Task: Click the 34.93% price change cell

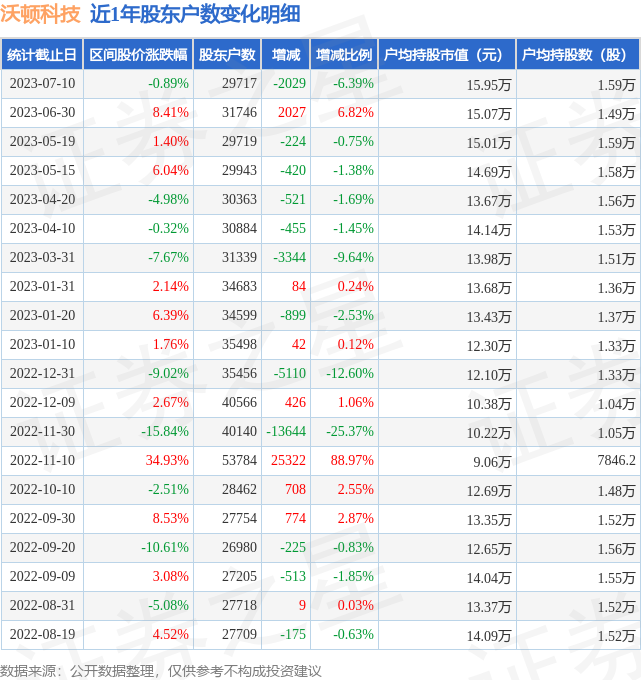Action: tap(167, 461)
